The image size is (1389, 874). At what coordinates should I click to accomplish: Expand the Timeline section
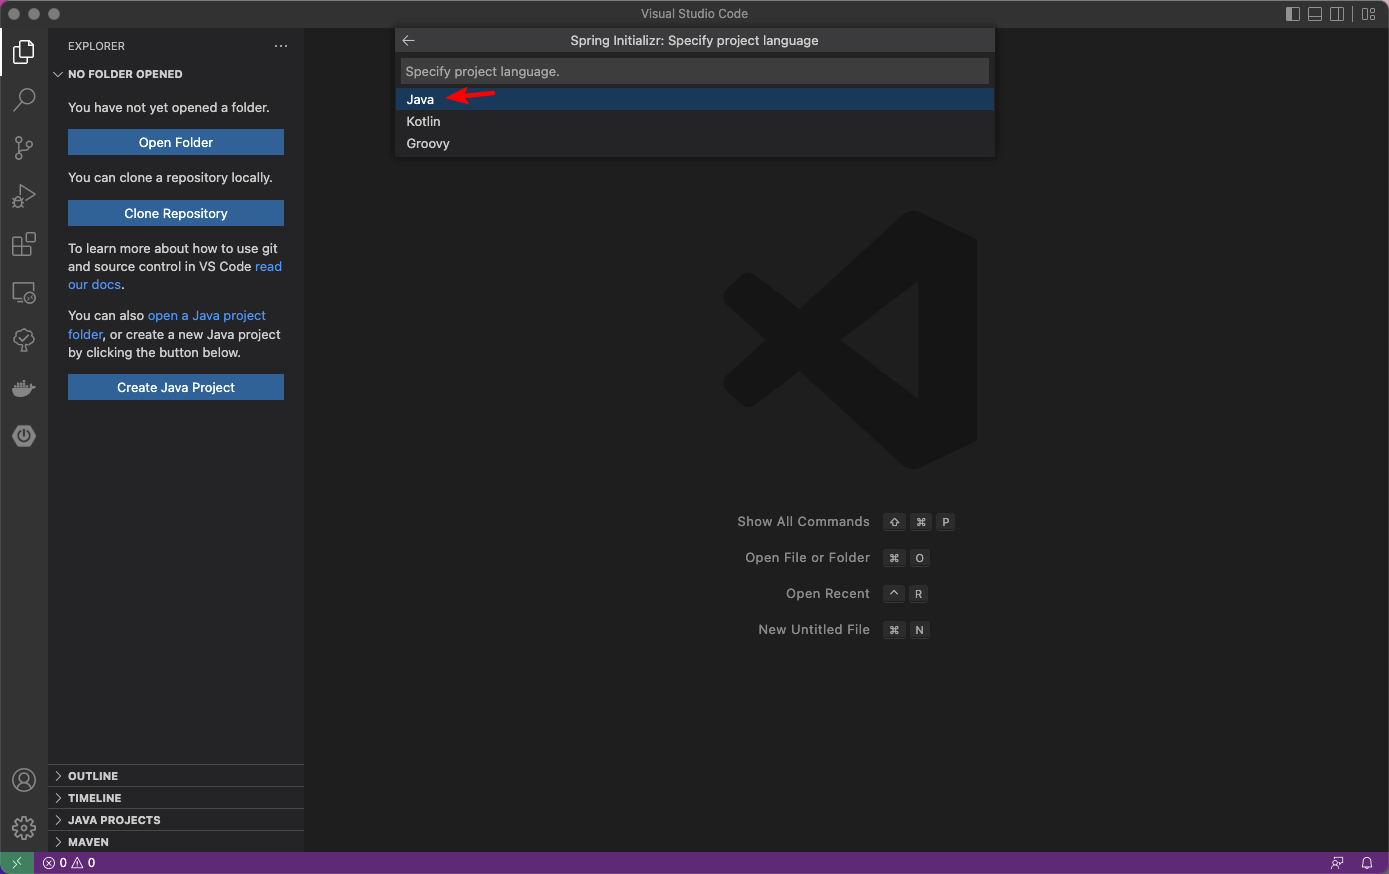[x=176, y=798]
